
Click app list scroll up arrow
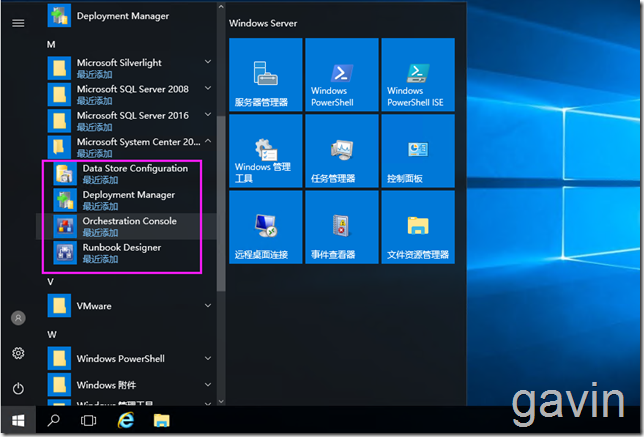pos(221,7)
